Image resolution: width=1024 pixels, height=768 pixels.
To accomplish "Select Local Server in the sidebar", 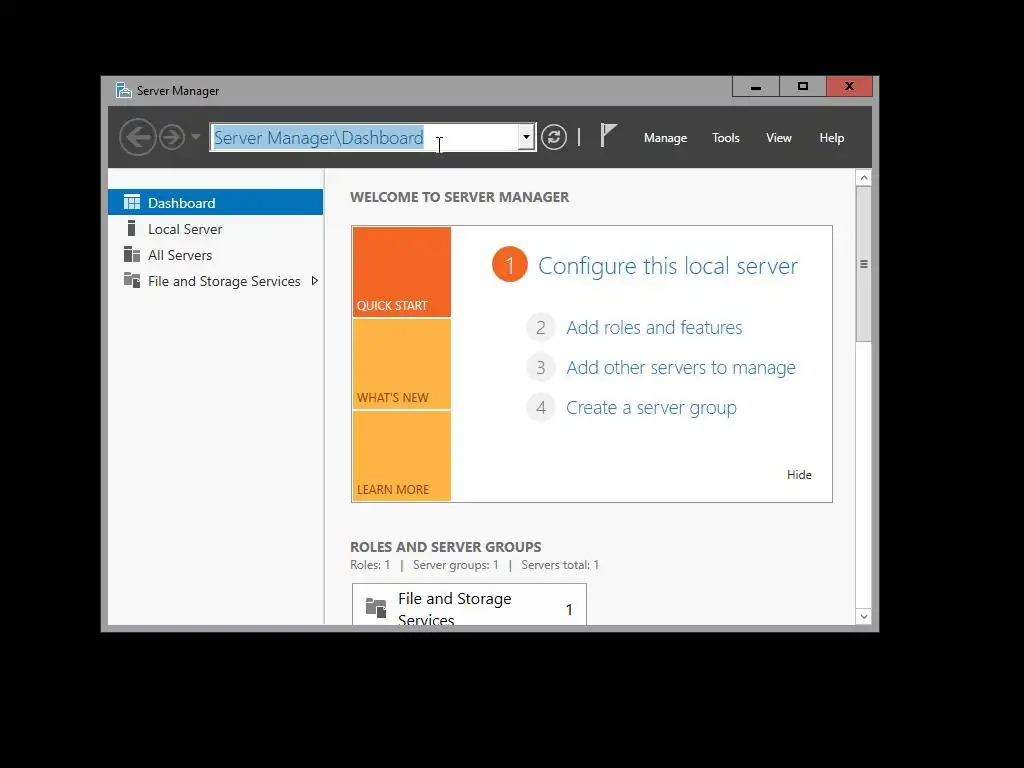I will tap(216, 229).
